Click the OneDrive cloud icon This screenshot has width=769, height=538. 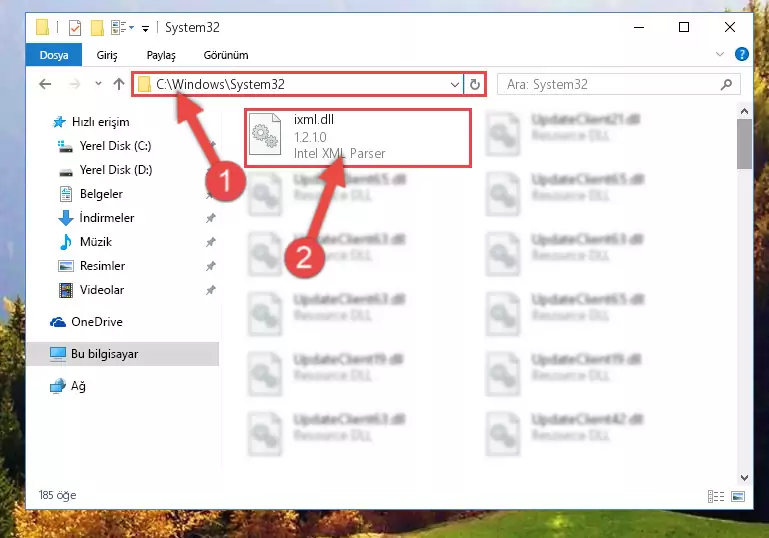point(58,322)
